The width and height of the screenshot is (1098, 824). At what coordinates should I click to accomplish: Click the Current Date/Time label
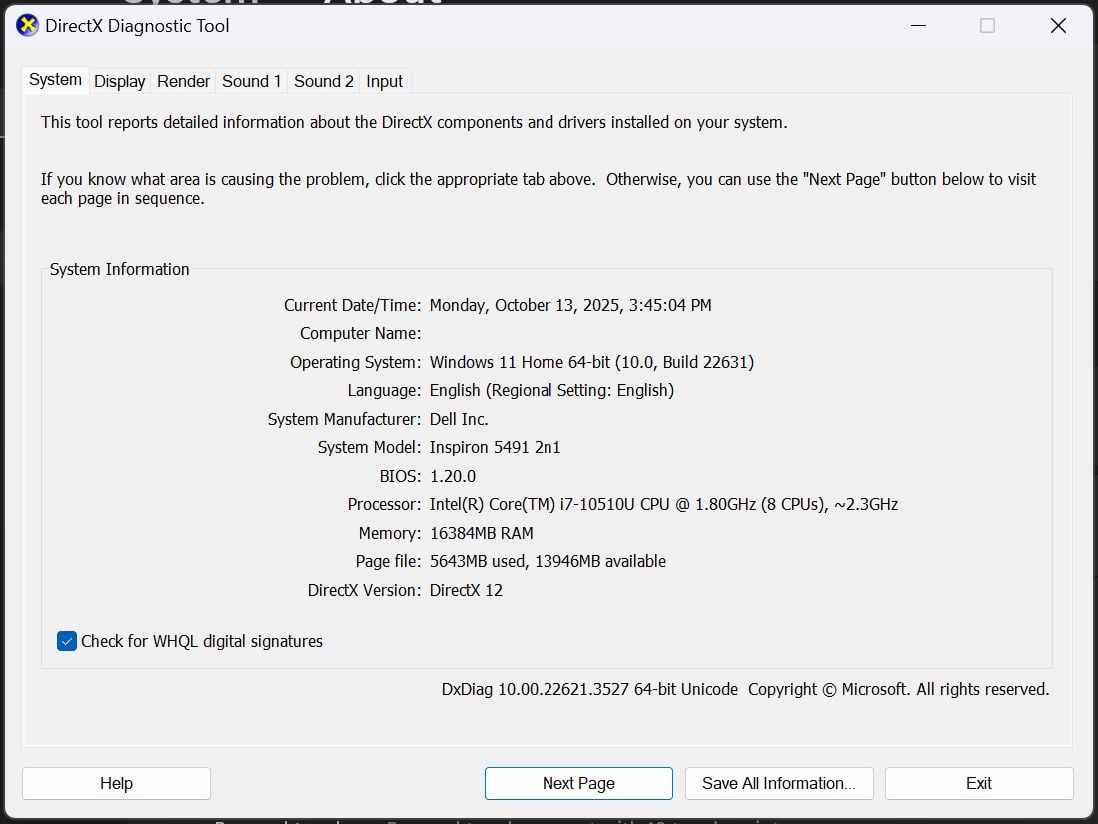352,305
